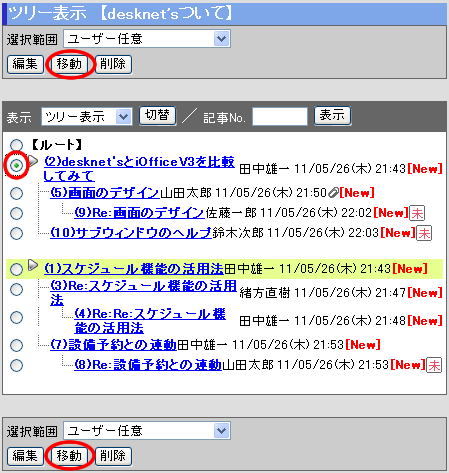Select radio button for article 7 設備予約との連動
The width and height of the screenshot is (449, 473).
coord(16,345)
